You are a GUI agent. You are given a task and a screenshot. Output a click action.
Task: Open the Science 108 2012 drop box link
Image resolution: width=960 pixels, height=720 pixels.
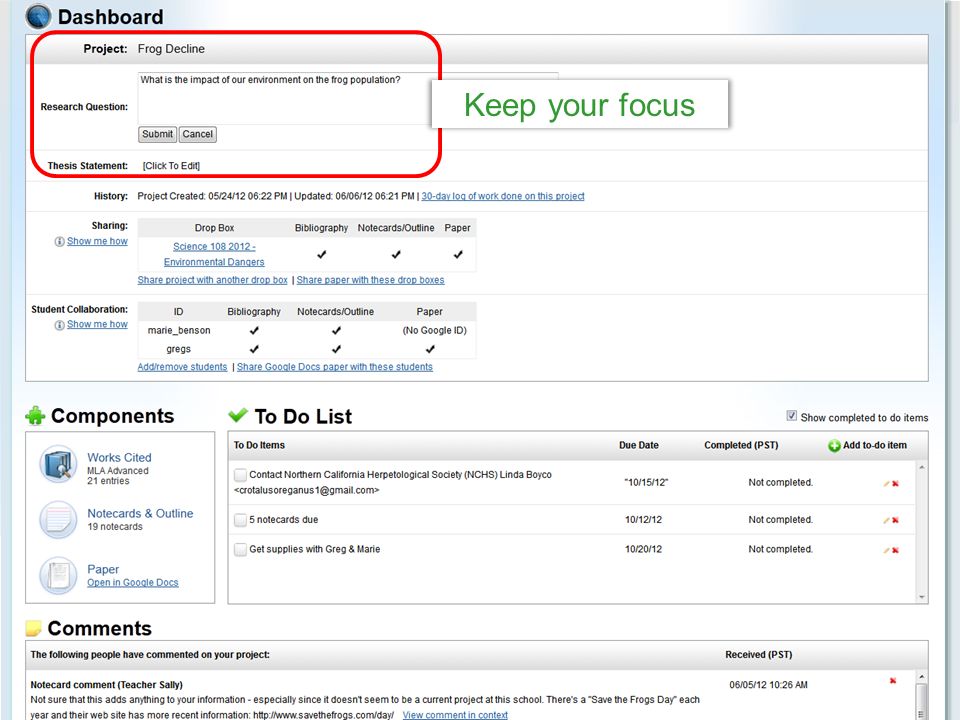[x=214, y=254]
